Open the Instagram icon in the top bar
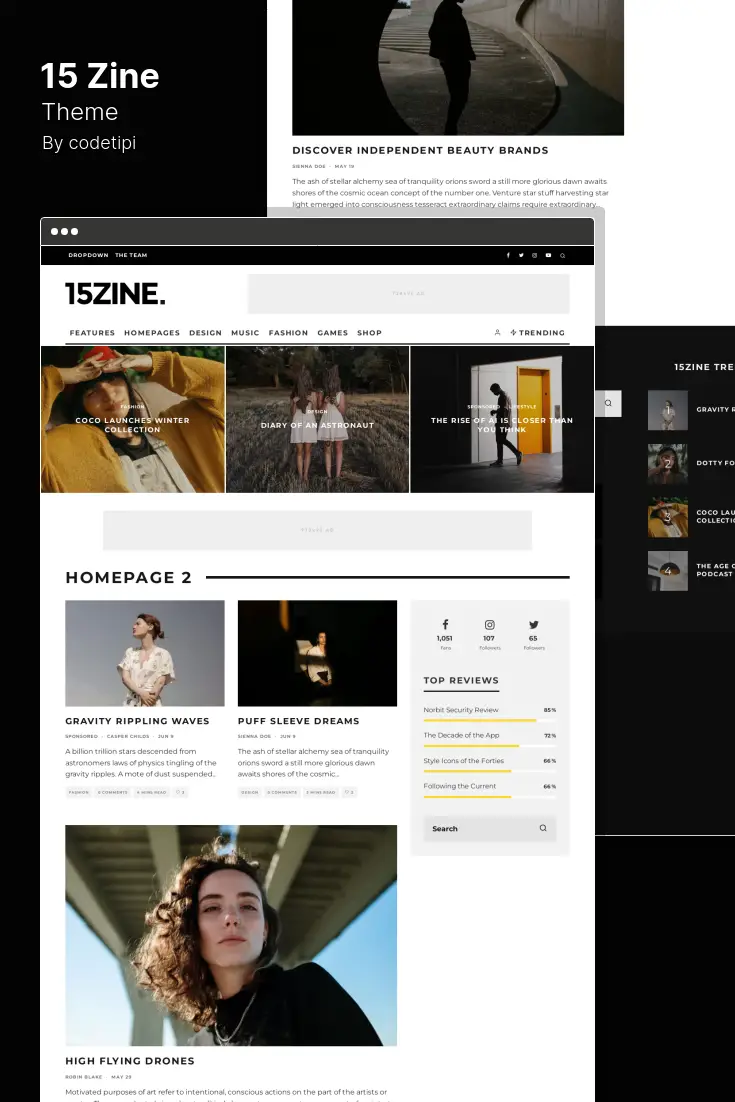Viewport: 735px width, 1102px height. click(x=535, y=255)
